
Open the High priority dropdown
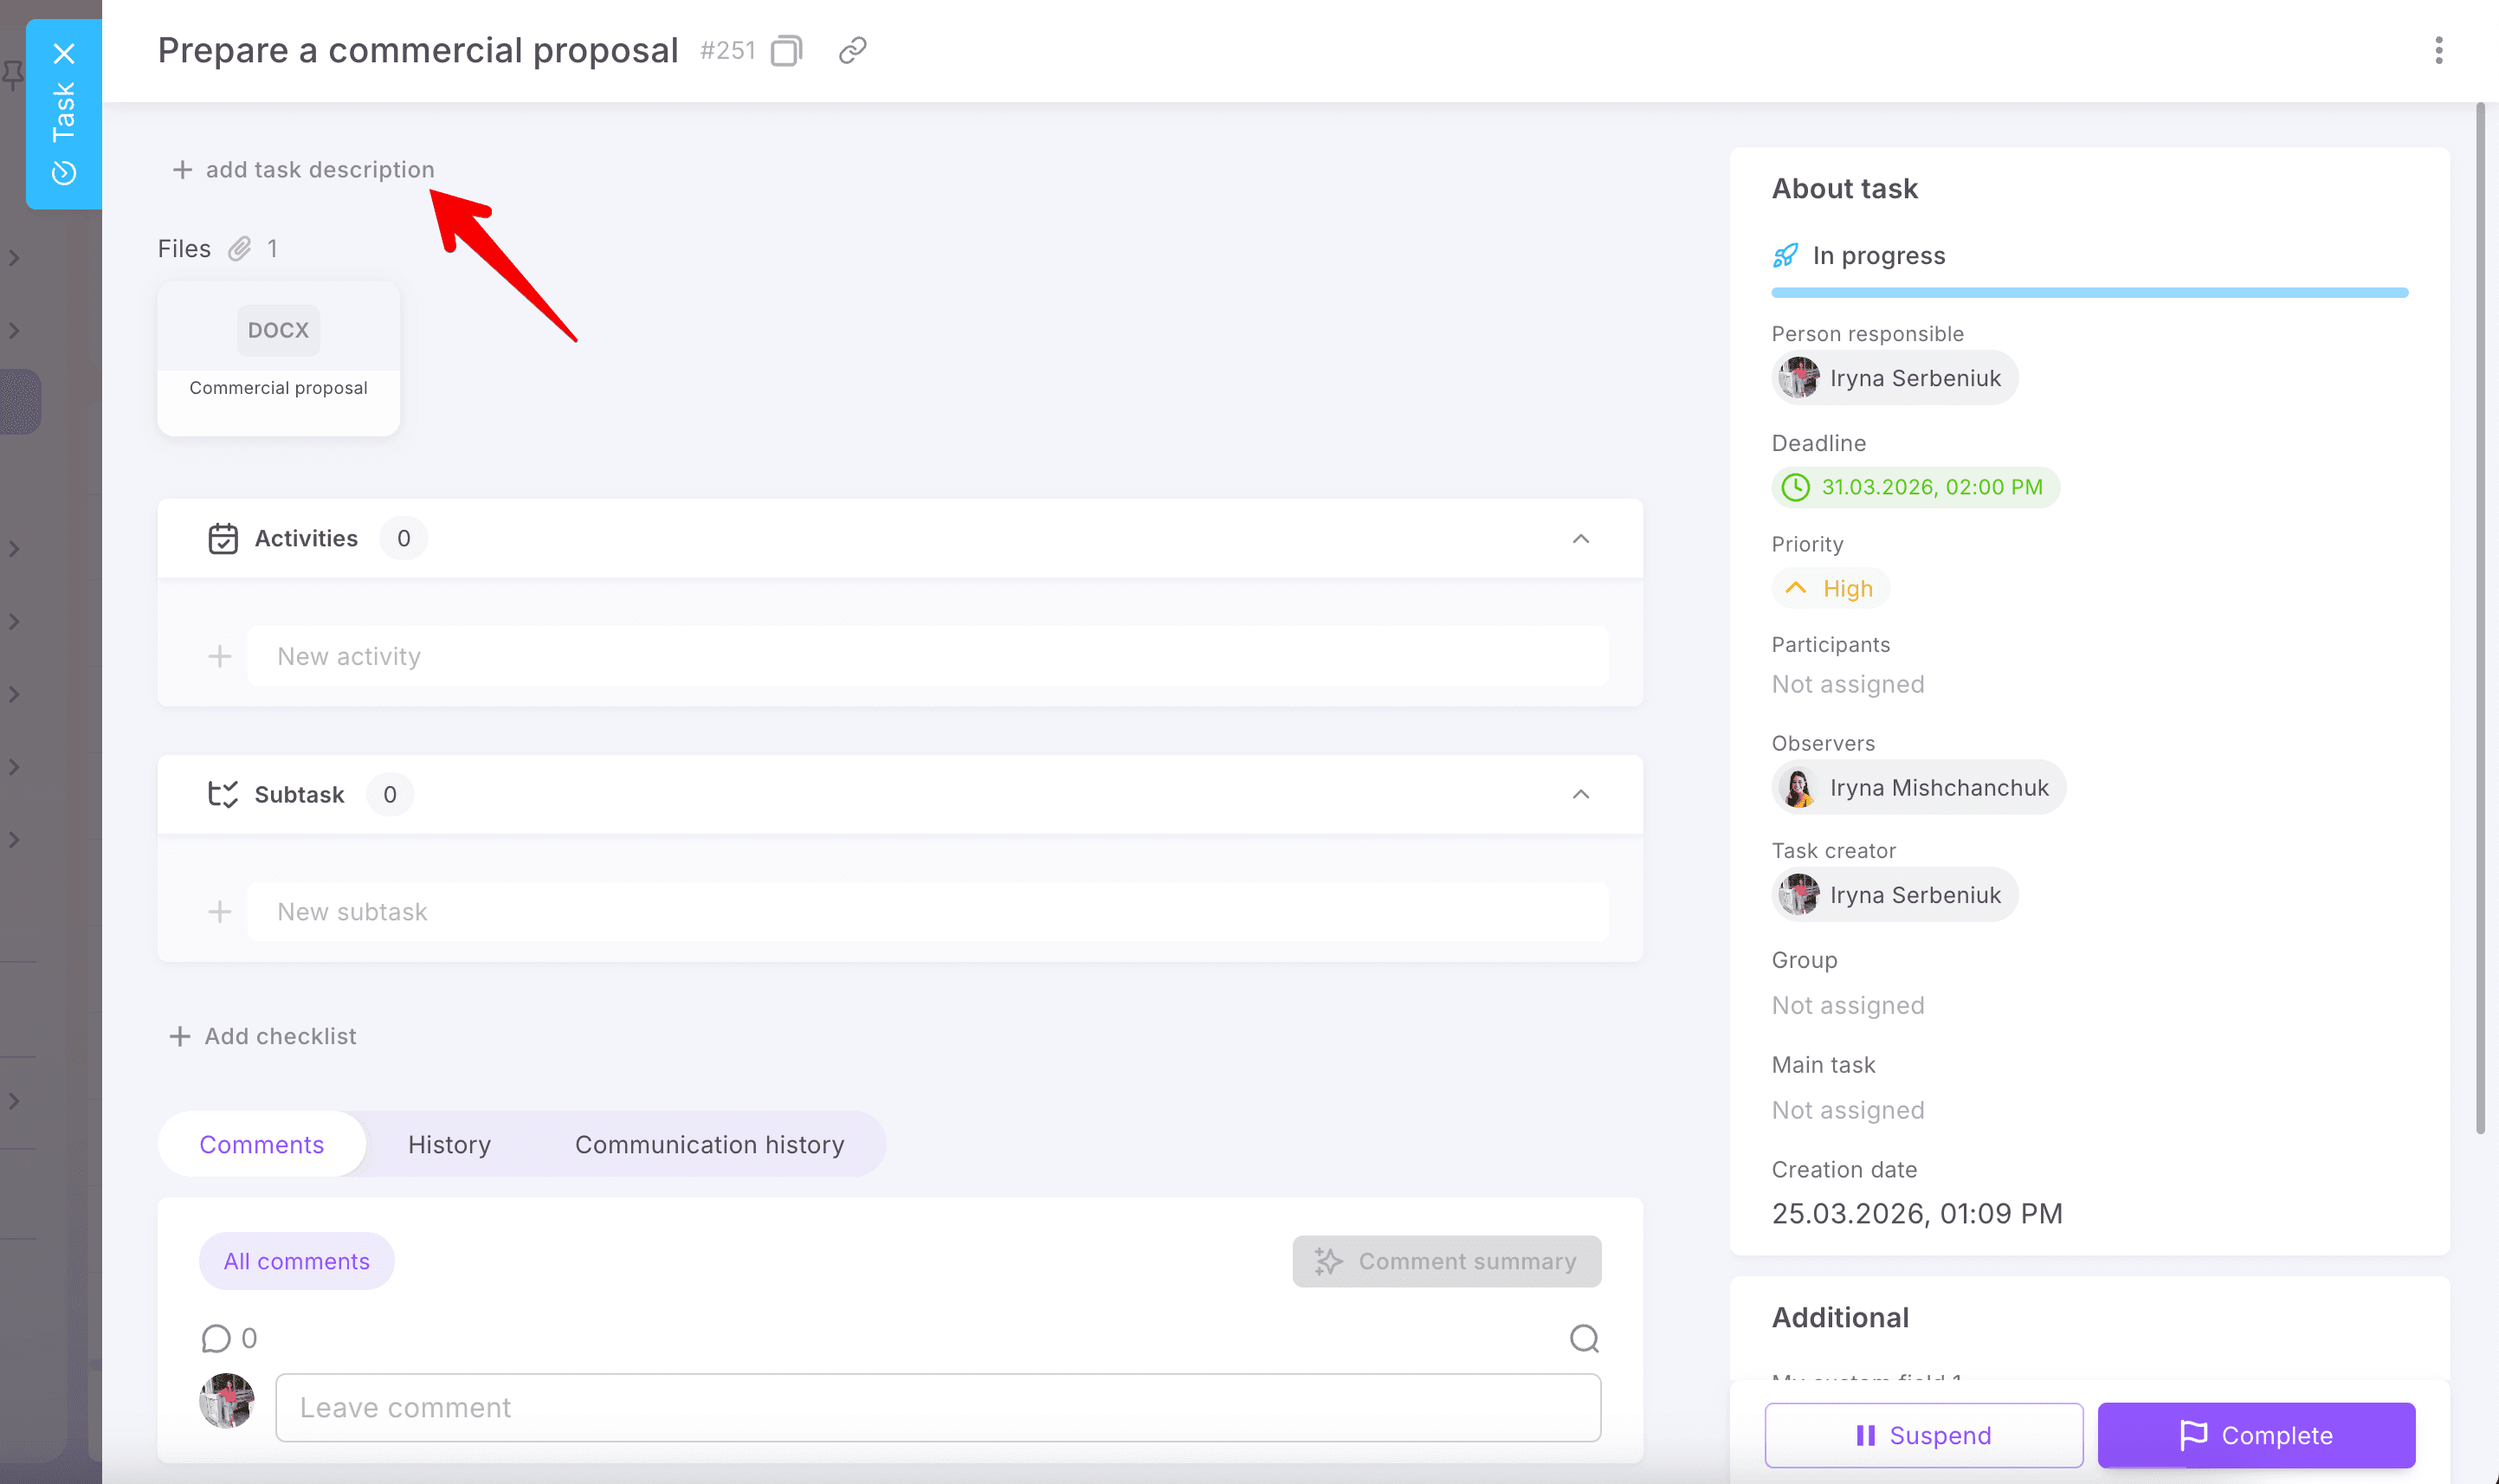coord(1830,588)
